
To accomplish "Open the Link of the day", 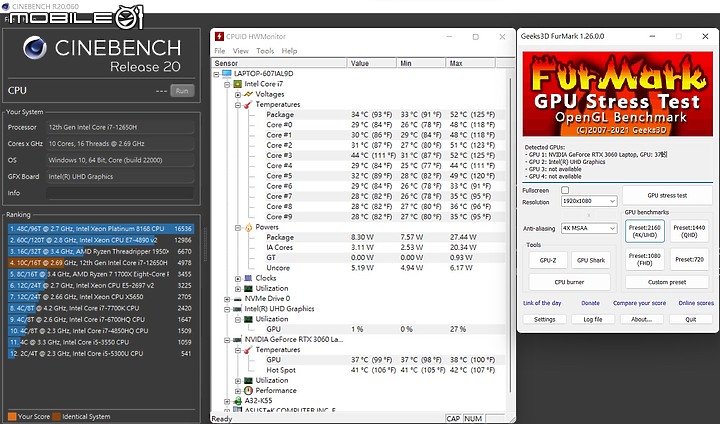I will coord(542,303).
